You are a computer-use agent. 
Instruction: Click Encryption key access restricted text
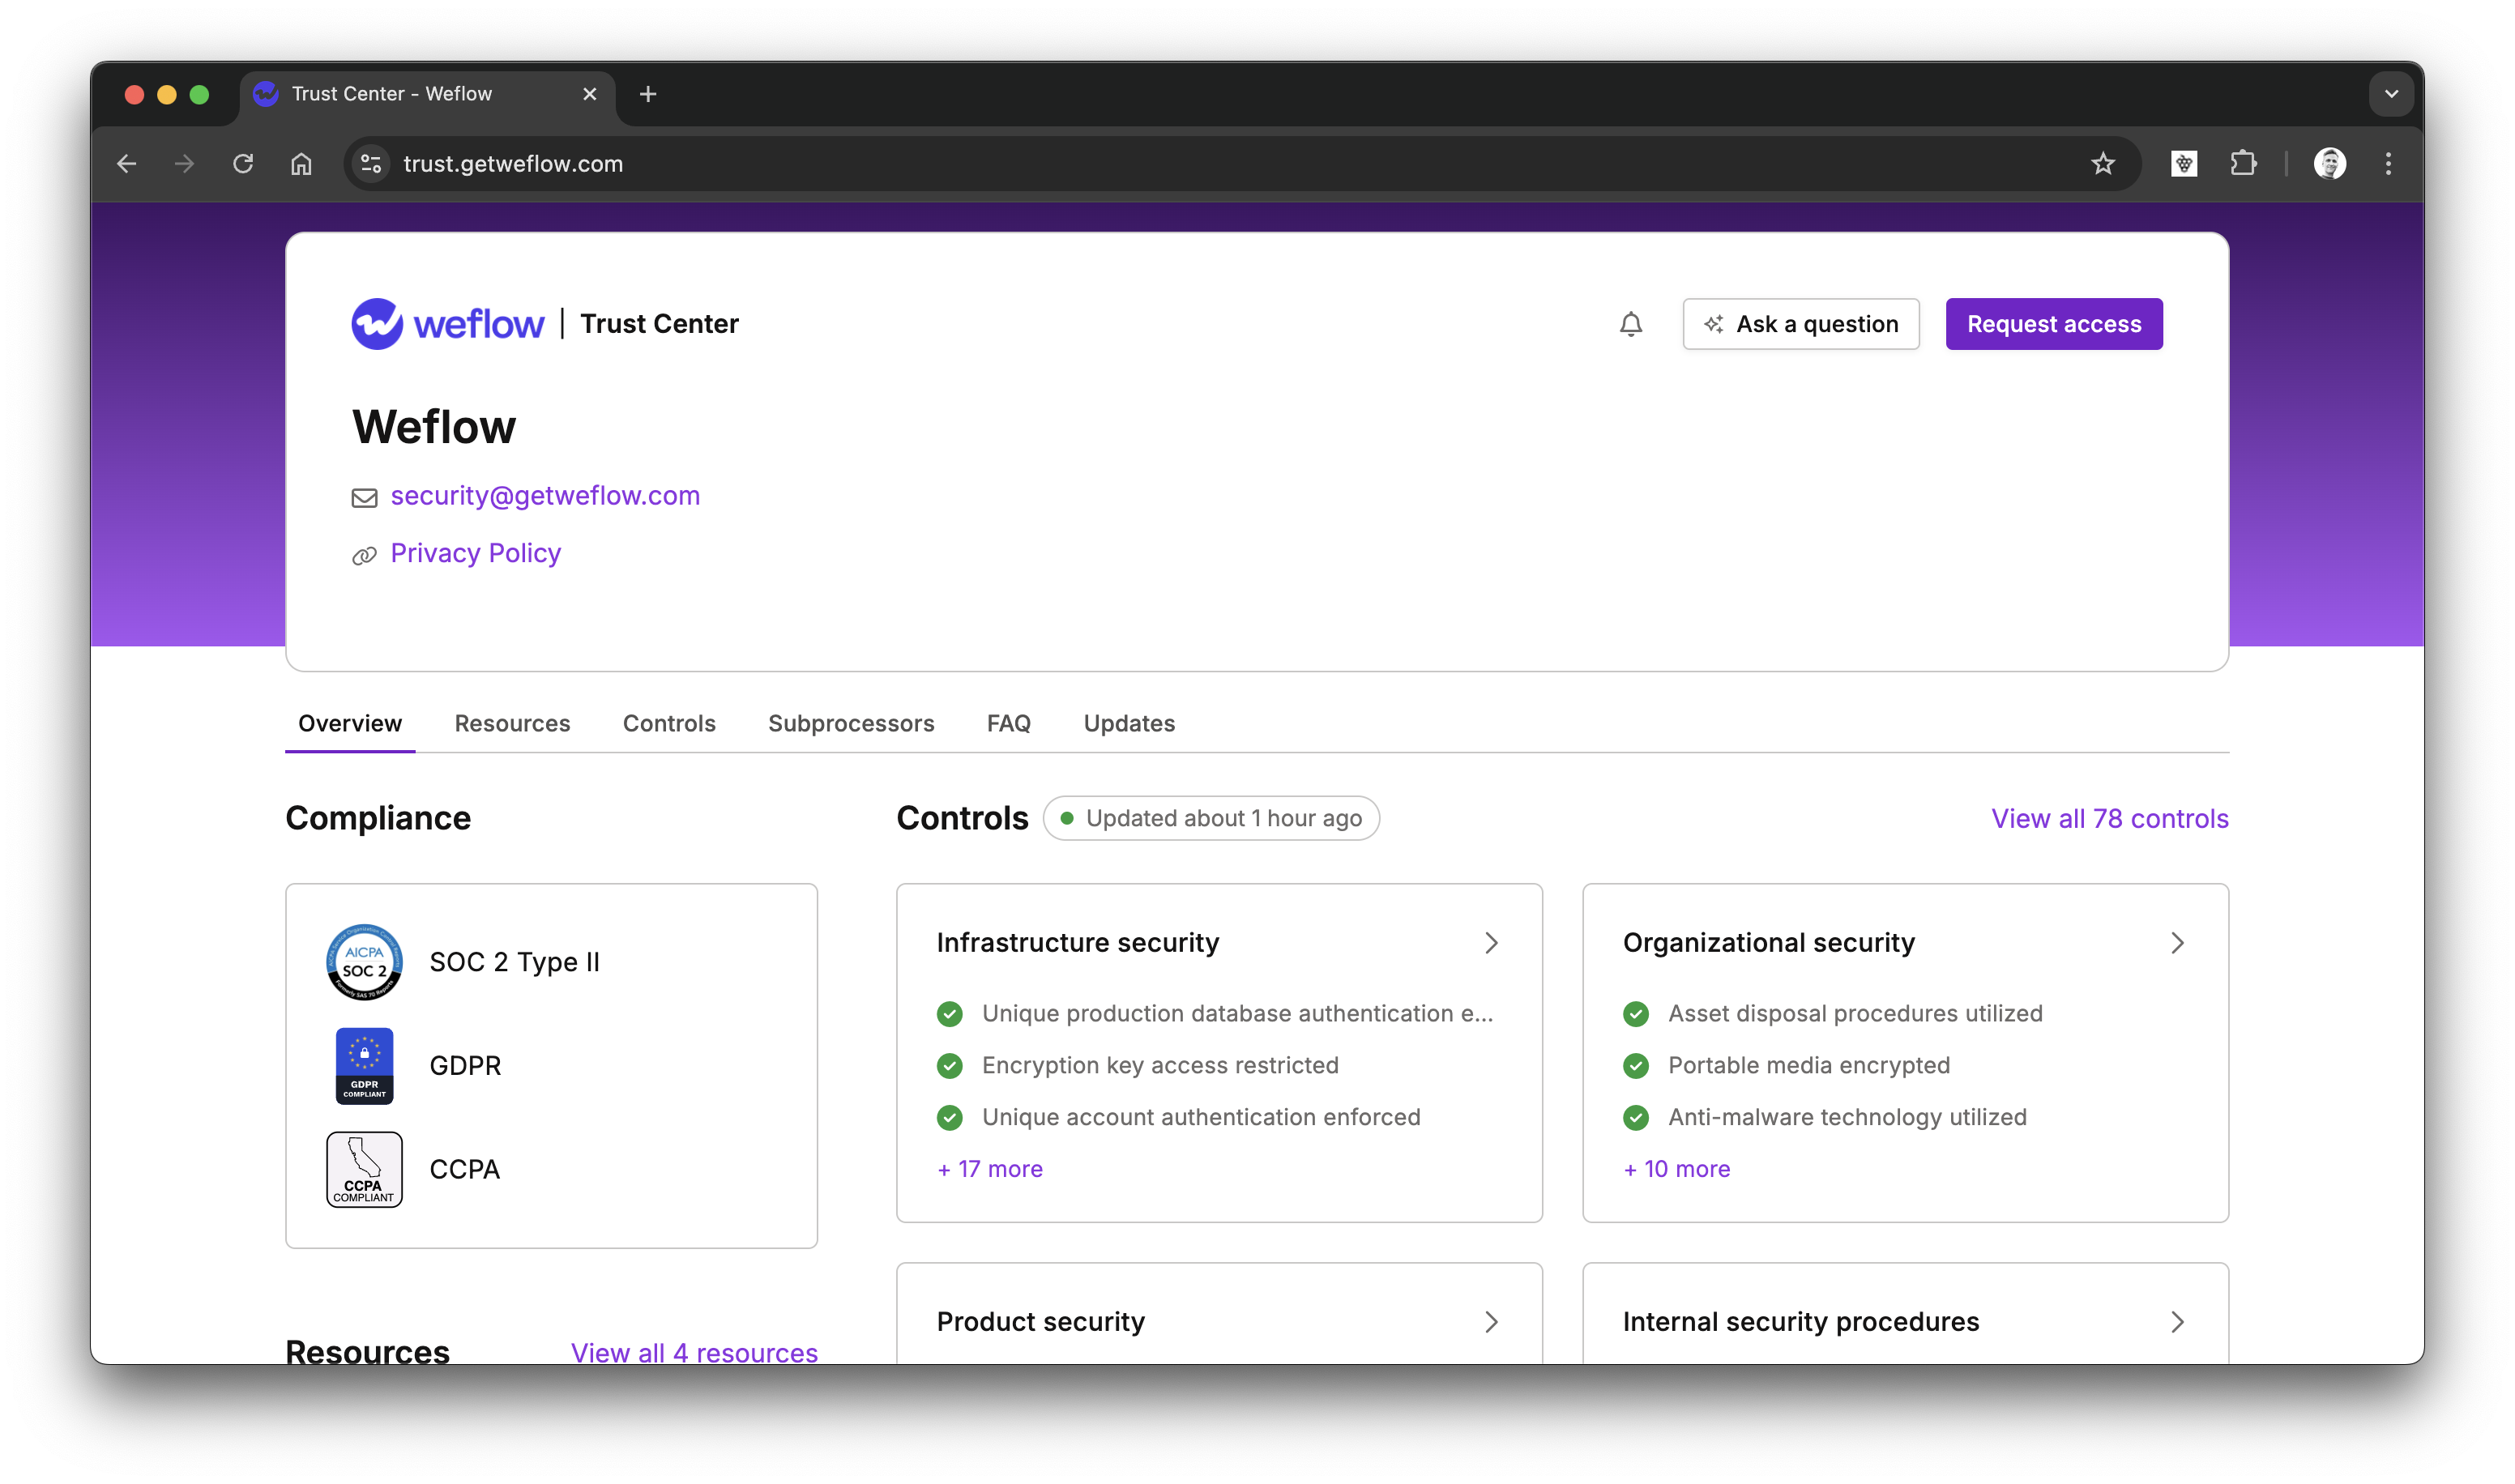[x=1160, y=1066]
